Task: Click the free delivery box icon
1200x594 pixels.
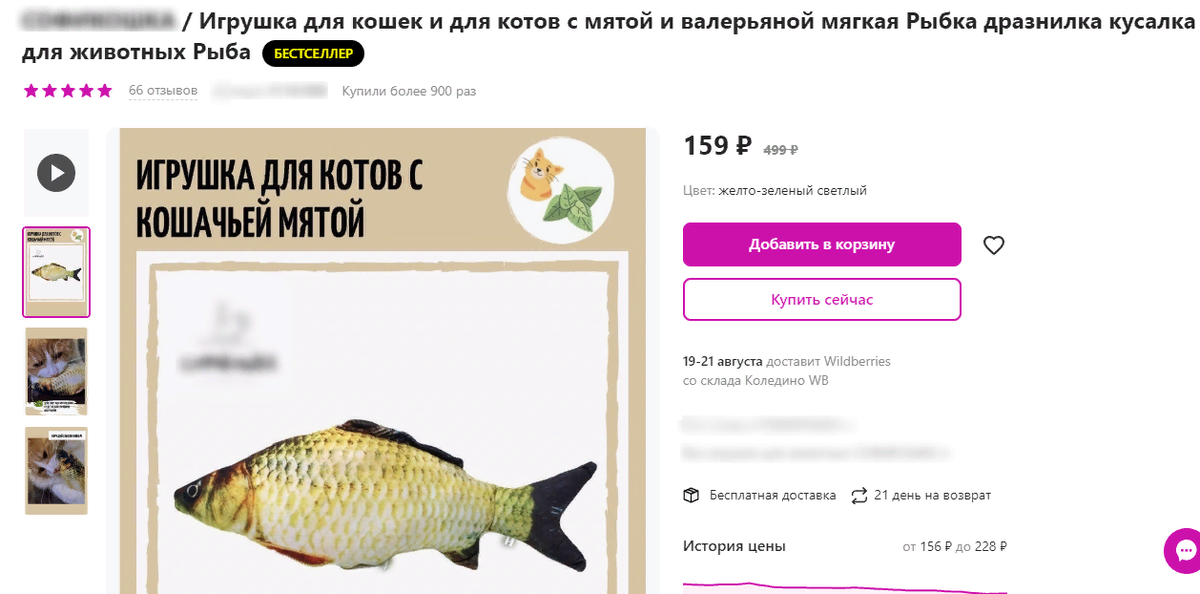Action: 691,495
